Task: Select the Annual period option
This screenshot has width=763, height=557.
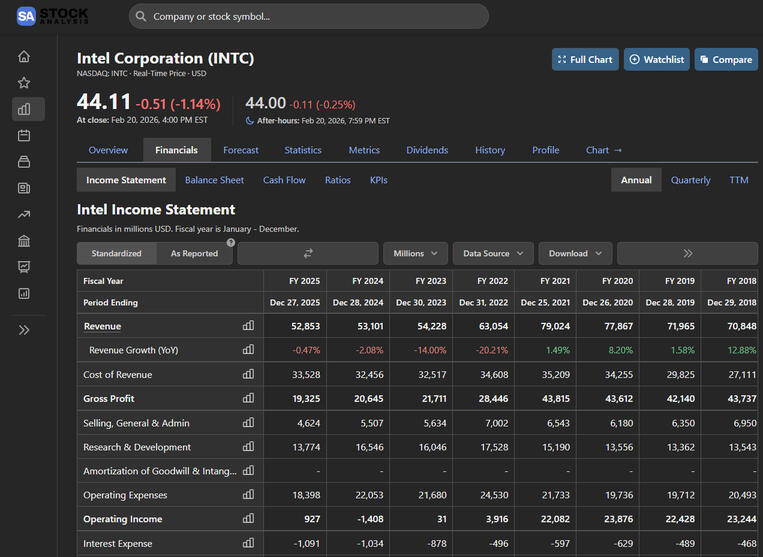Action: pyautogui.click(x=636, y=180)
